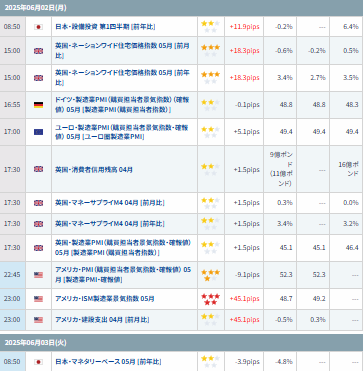Click four-star rating for アメリカ・PMI row

point(210,275)
